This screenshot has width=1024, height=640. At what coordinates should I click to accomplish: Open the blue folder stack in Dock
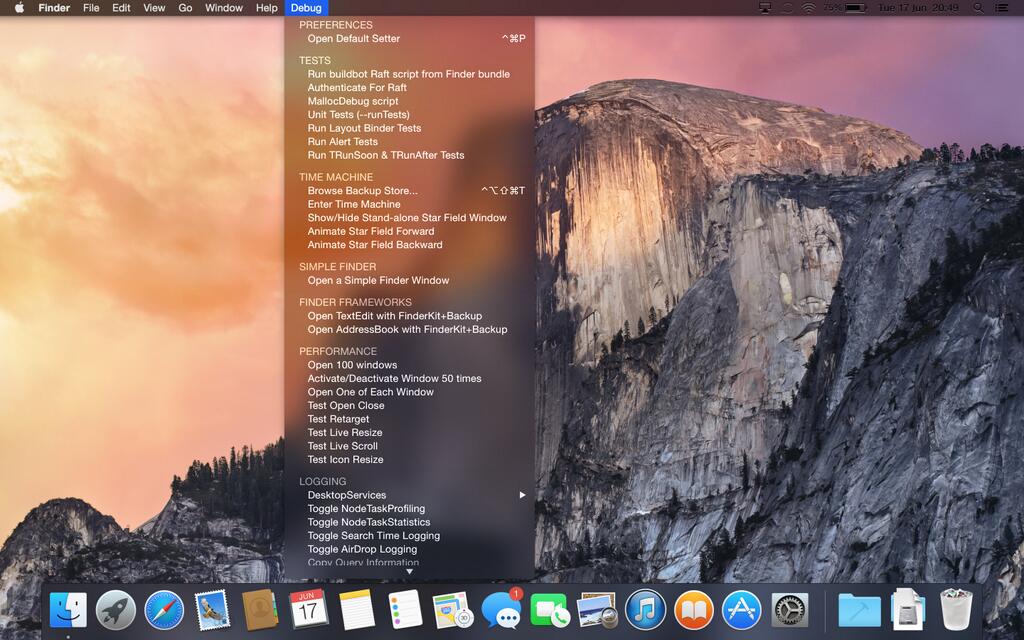coord(859,610)
